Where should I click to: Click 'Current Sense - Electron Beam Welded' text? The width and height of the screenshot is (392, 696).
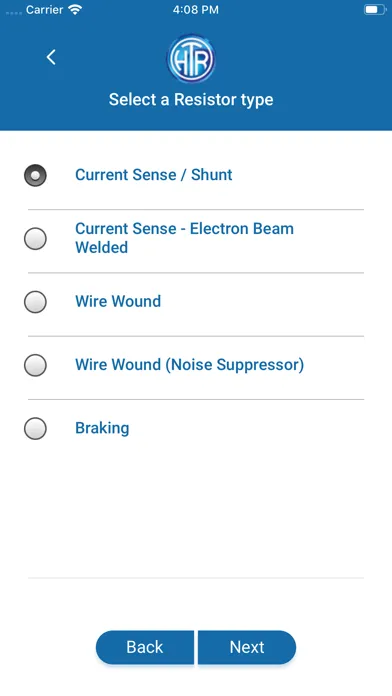click(184, 238)
